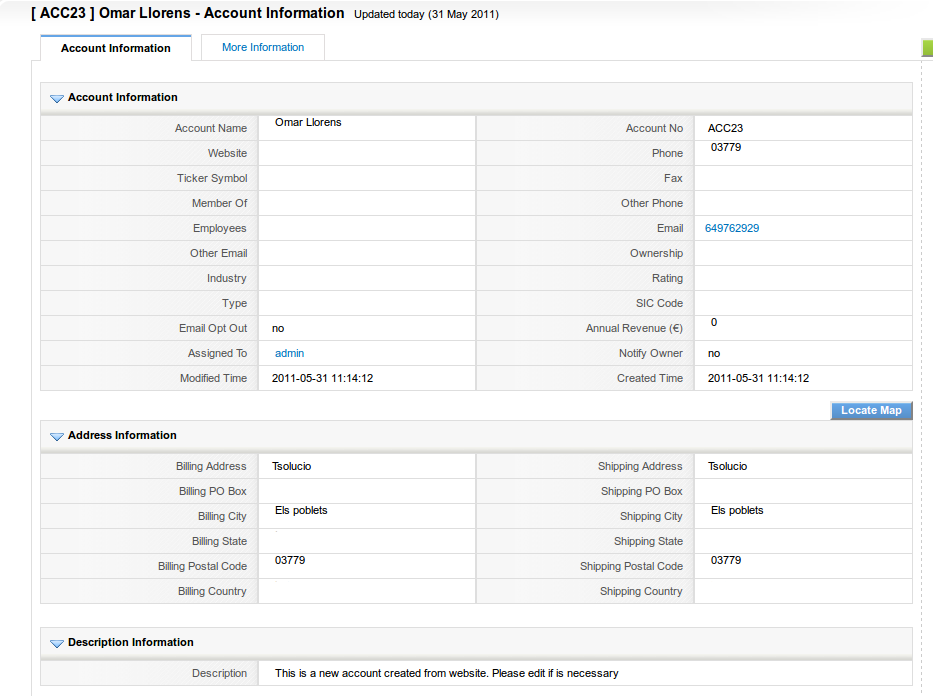Click the 649762929 email link
This screenshot has width=933, height=696.
click(732, 228)
